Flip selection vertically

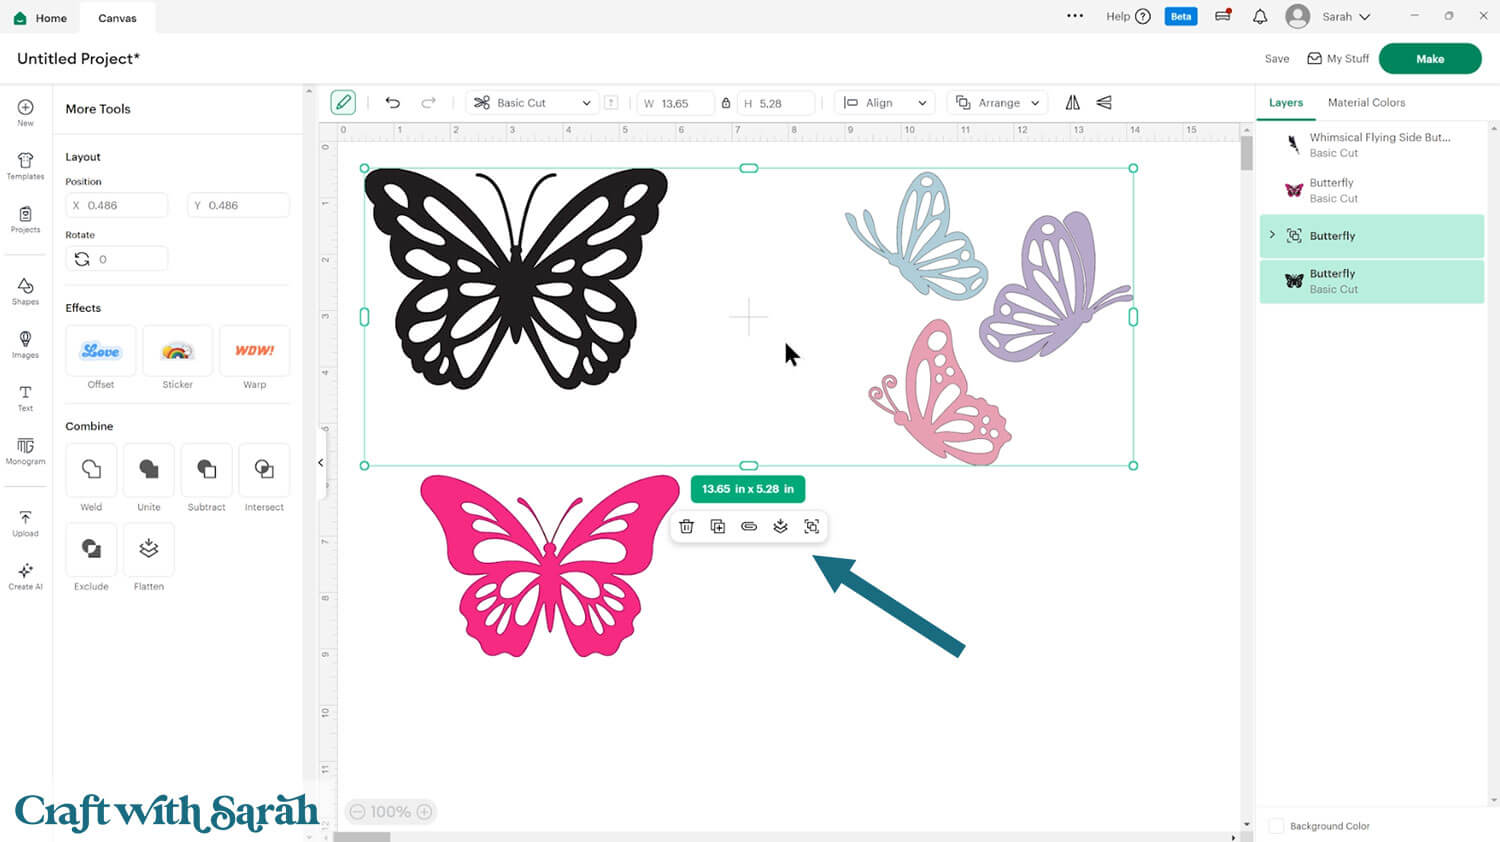[x=1104, y=103]
